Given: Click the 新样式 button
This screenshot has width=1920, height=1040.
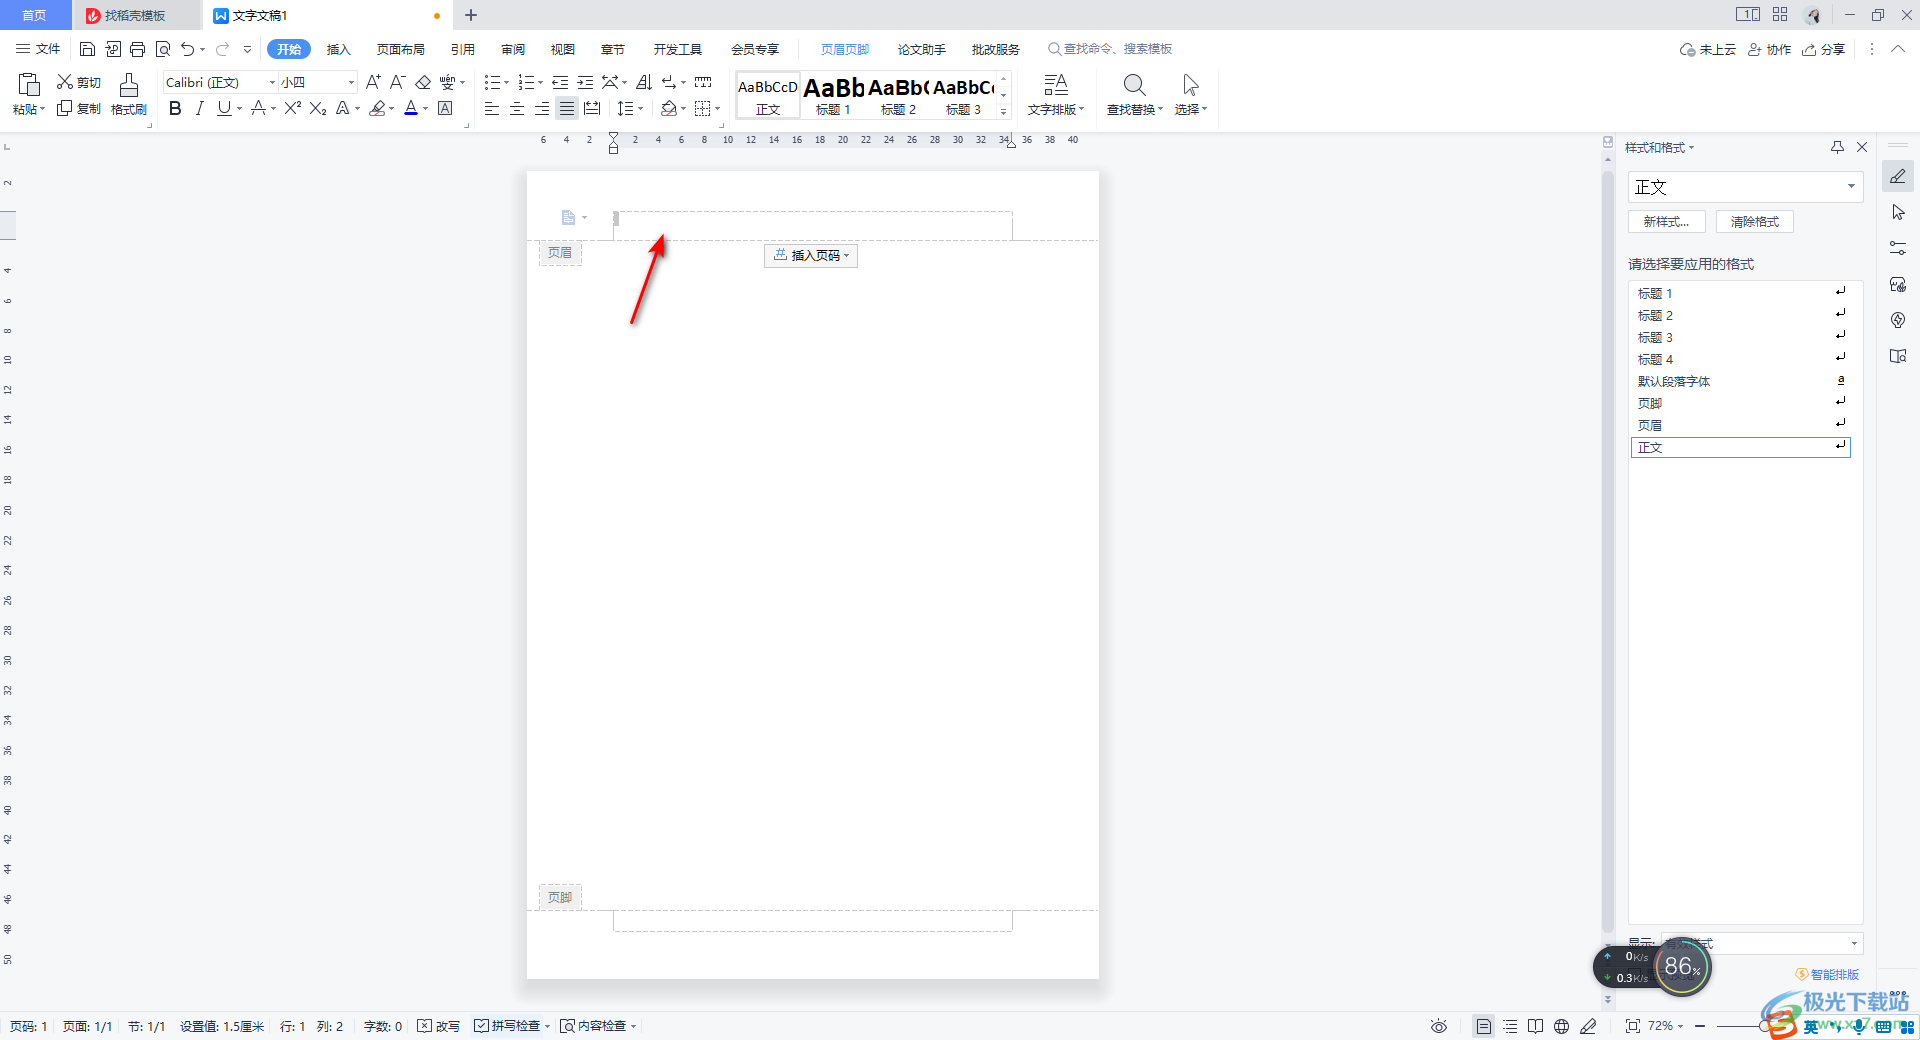Looking at the screenshot, I should tap(1666, 222).
